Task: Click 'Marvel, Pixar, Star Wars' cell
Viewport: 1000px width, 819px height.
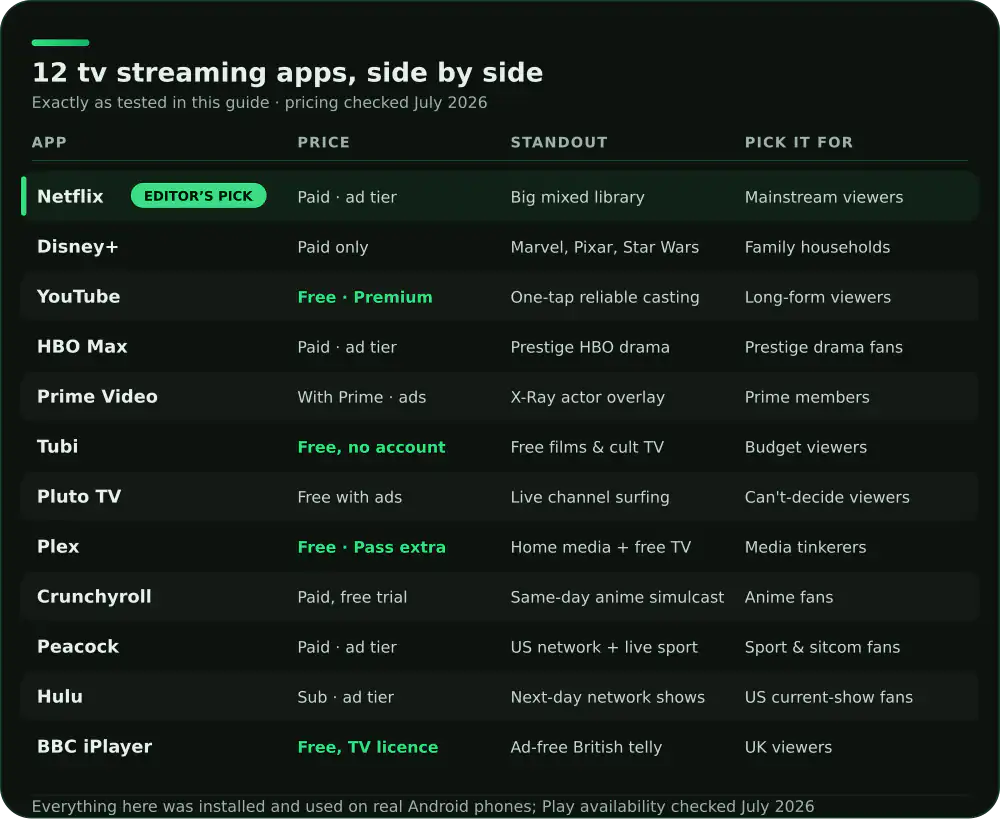Action: point(605,247)
